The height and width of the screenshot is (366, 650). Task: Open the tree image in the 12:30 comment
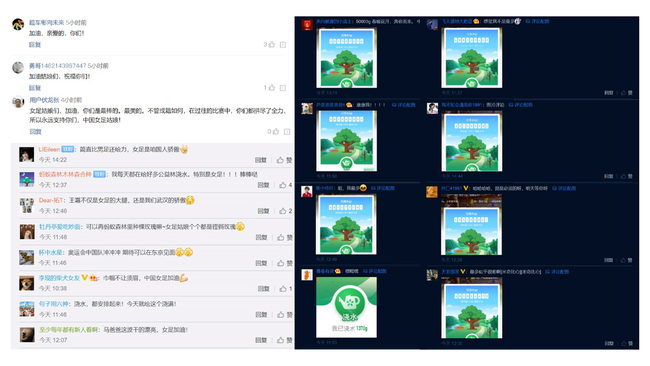coord(471,308)
